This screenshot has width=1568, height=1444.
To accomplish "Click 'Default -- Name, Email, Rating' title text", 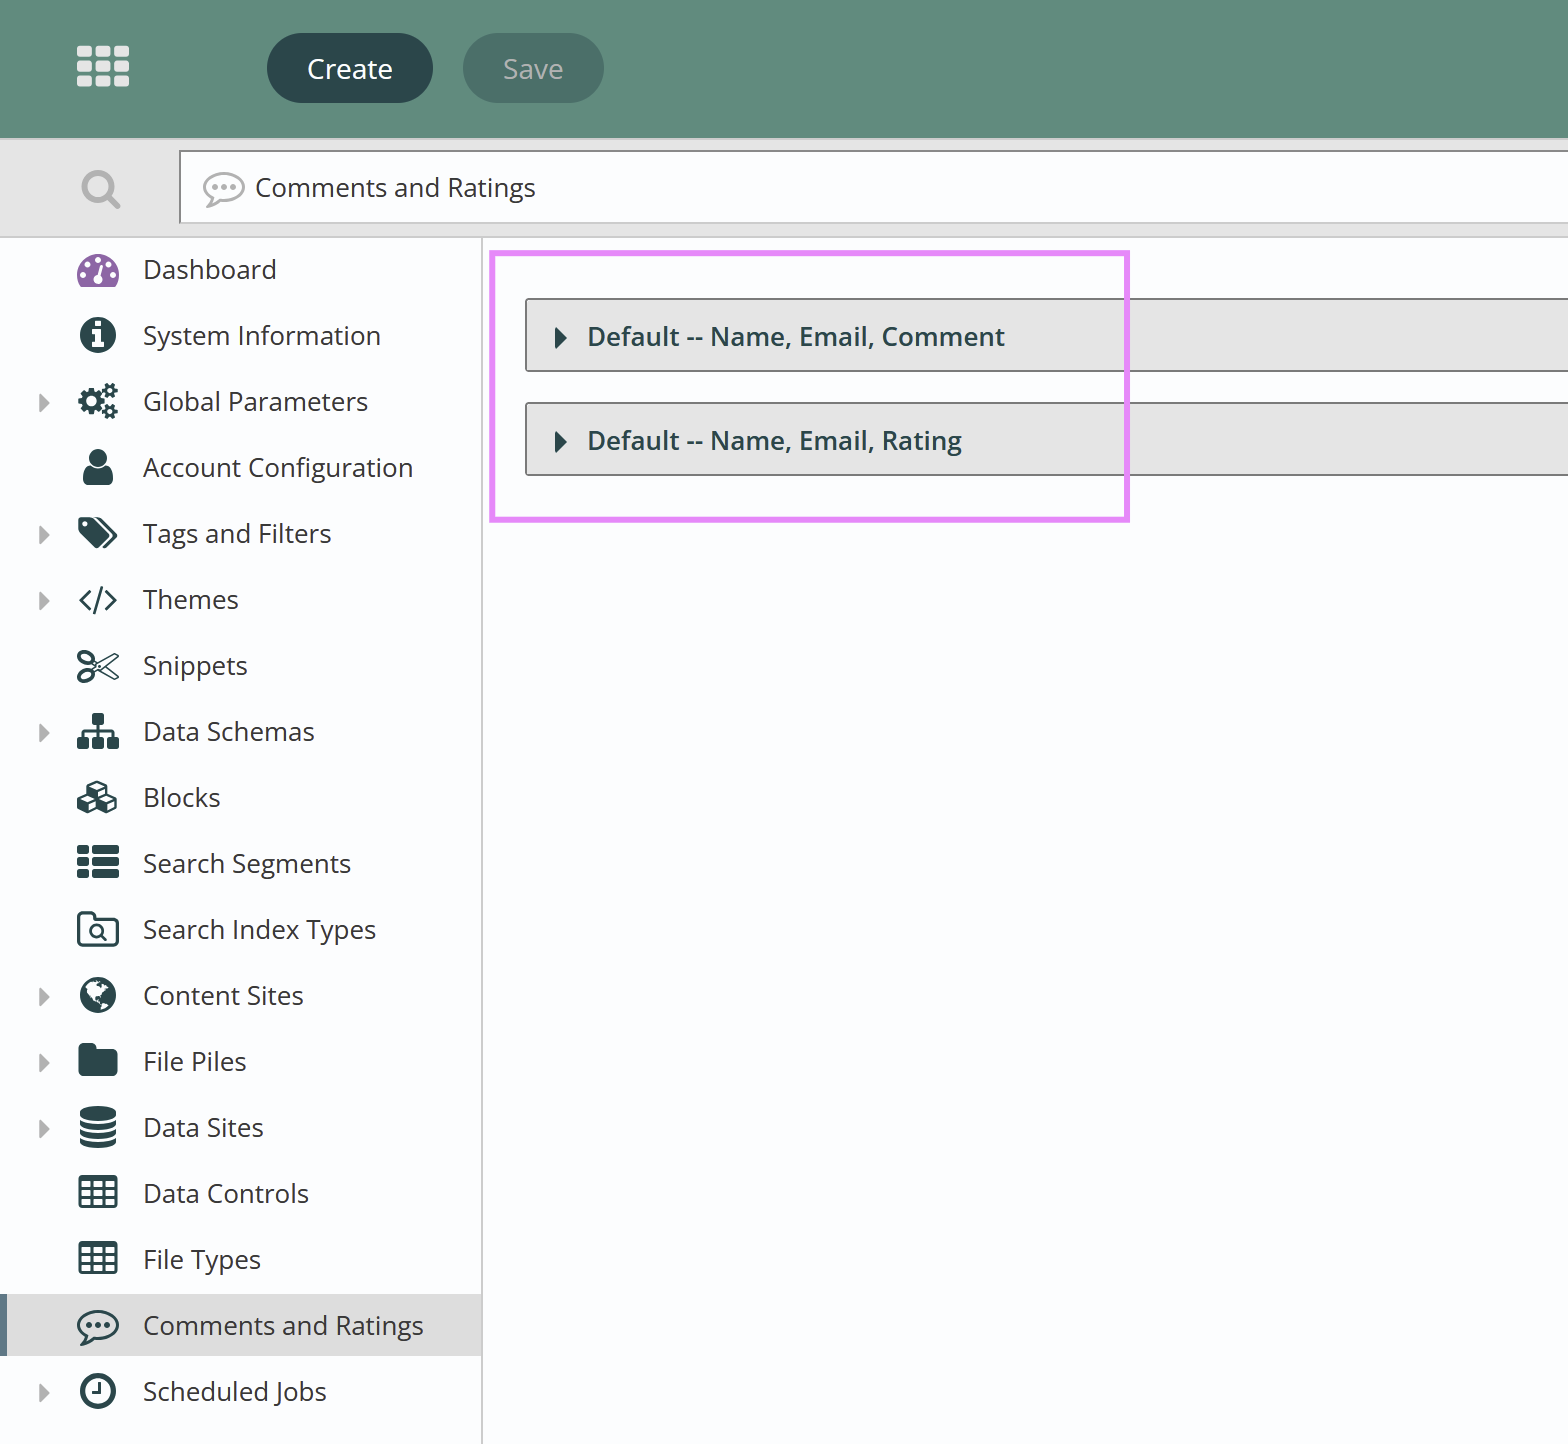I will pos(774,441).
